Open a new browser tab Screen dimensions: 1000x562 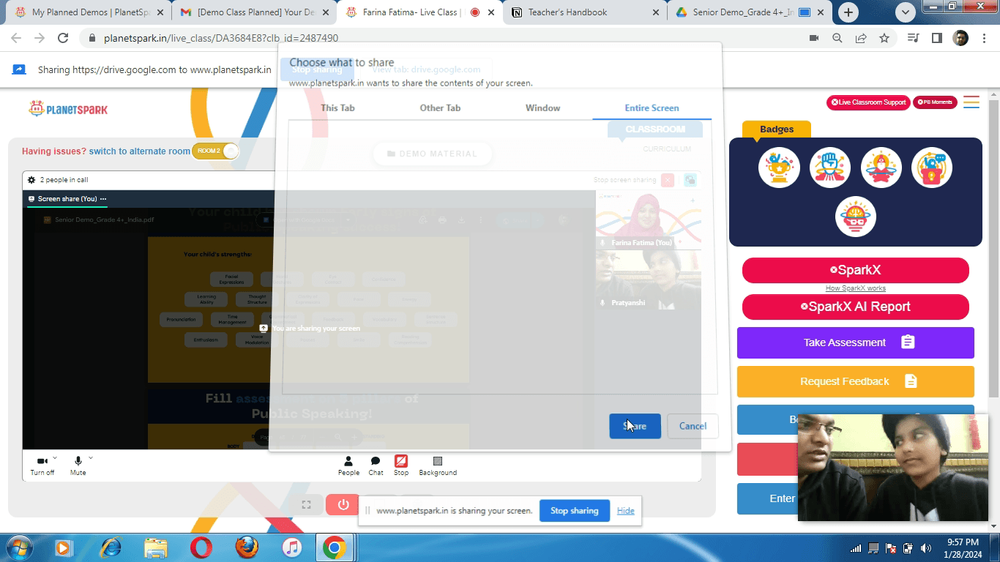[x=848, y=12]
